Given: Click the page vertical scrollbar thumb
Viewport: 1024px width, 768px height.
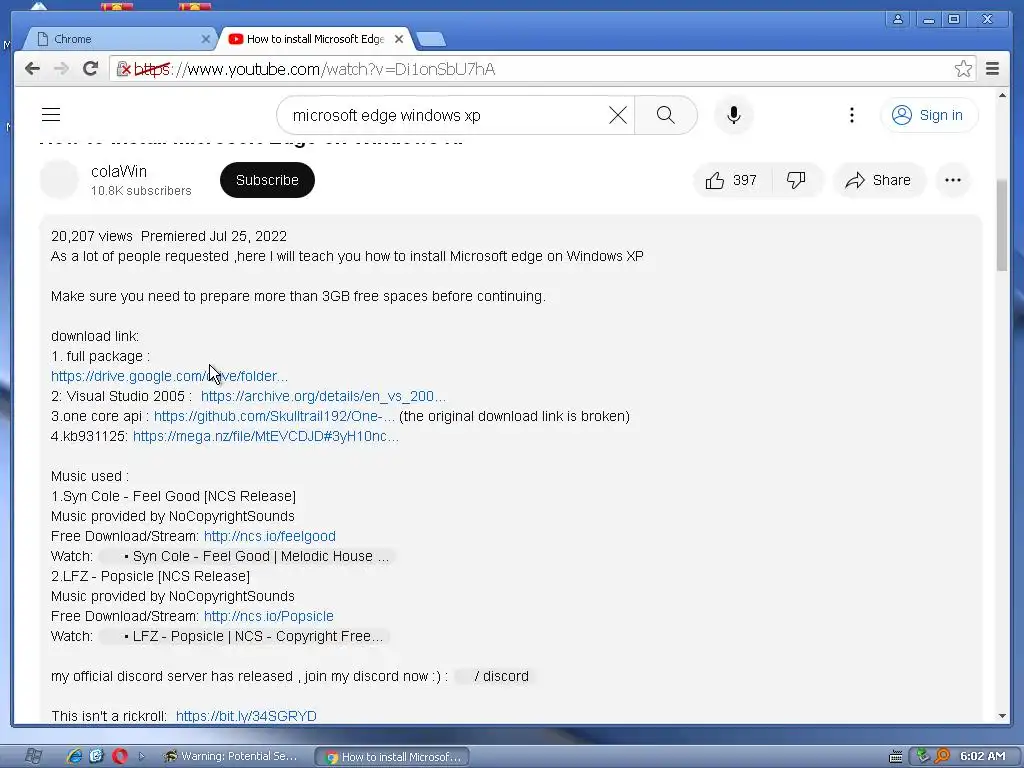Looking at the screenshot, I should pyautogui.click(x=1002, y=226).
